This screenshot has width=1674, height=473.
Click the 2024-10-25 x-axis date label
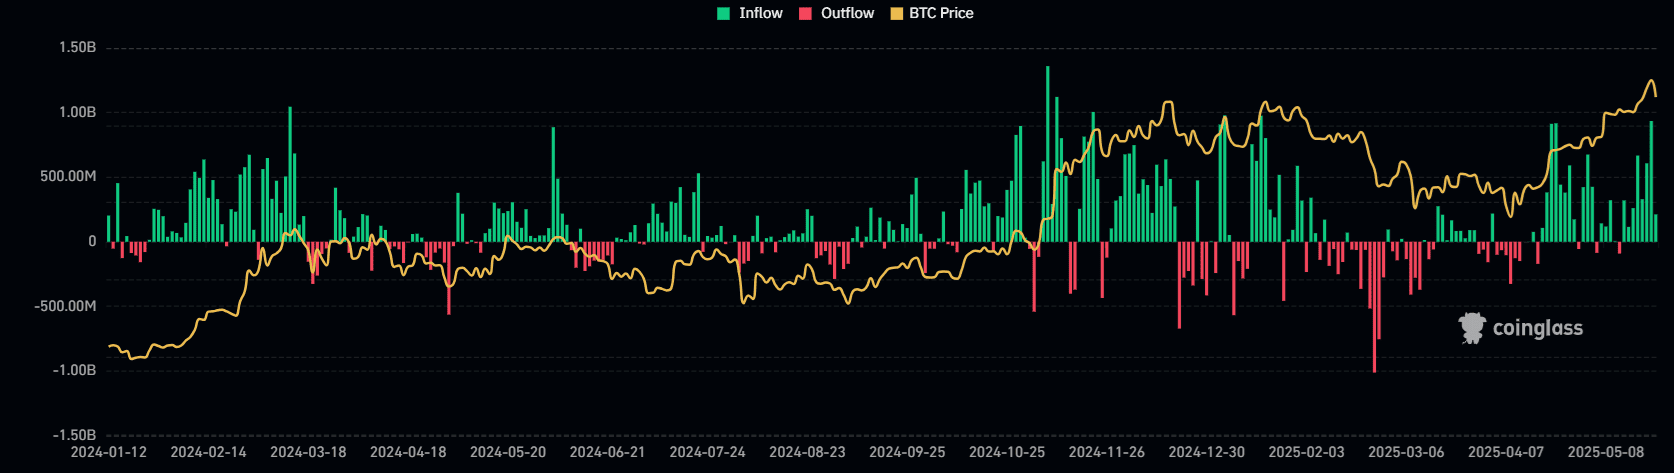click(x=1007, y=452)
